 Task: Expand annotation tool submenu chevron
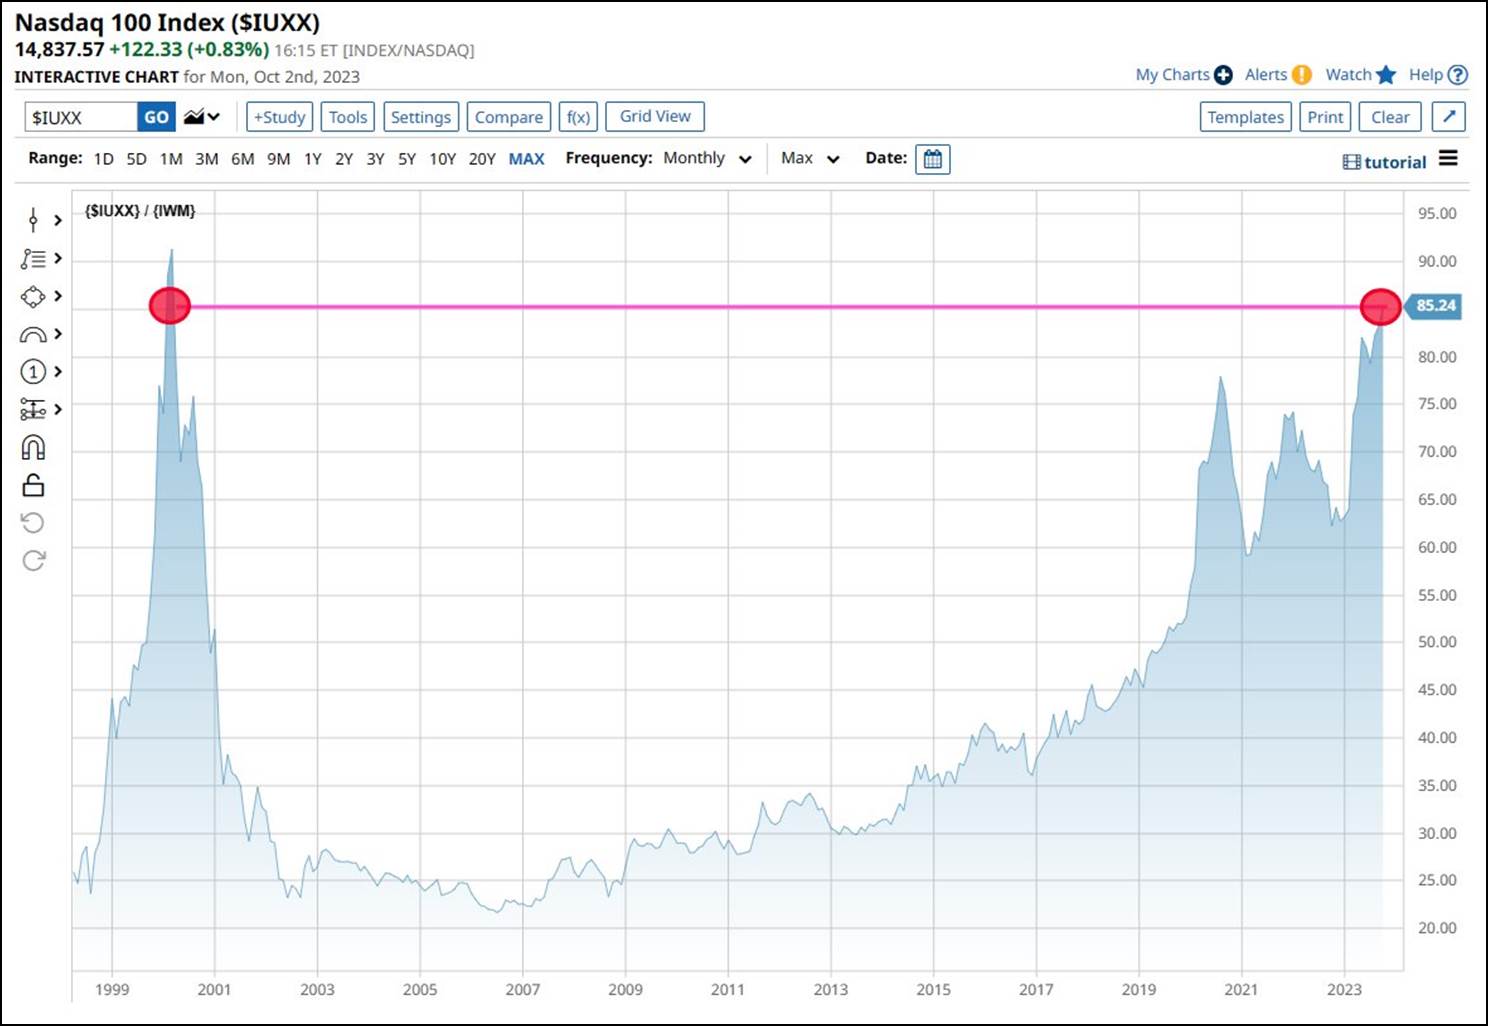coord(58,259)
